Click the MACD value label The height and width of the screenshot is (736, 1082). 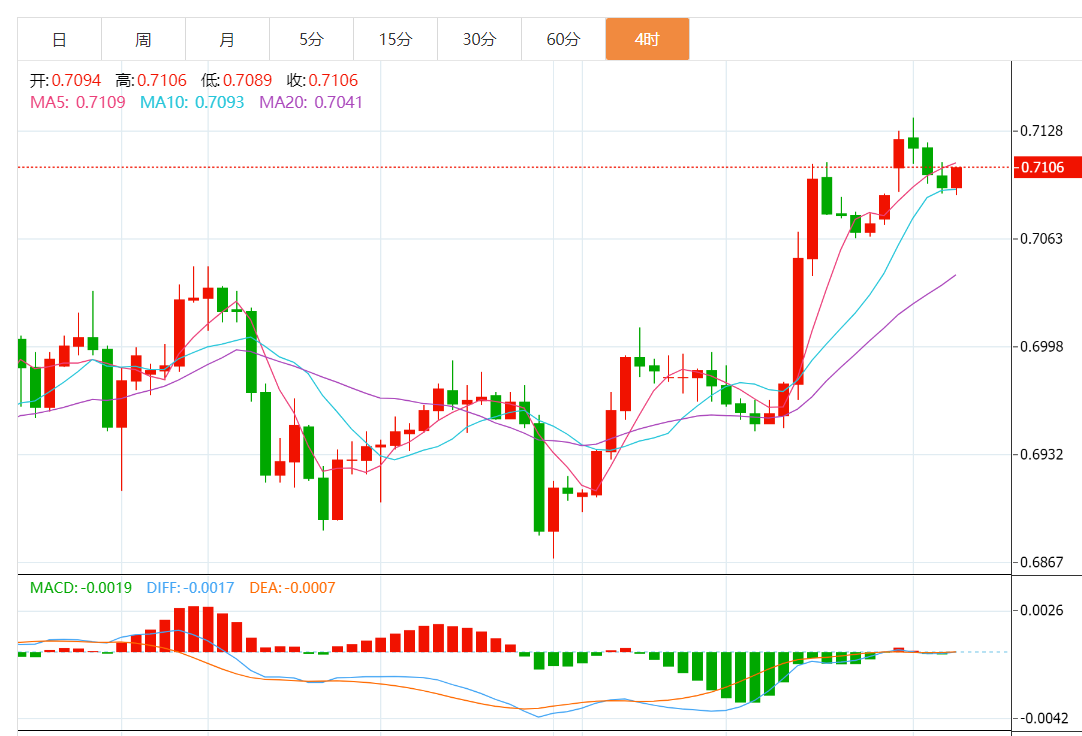pyautogui.click(x=81, y=588)
